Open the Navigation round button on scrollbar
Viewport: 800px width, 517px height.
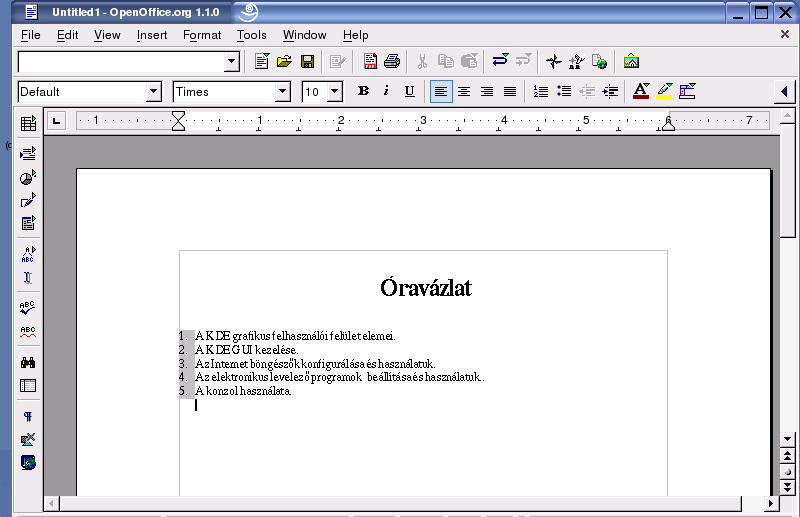[788, 472]
